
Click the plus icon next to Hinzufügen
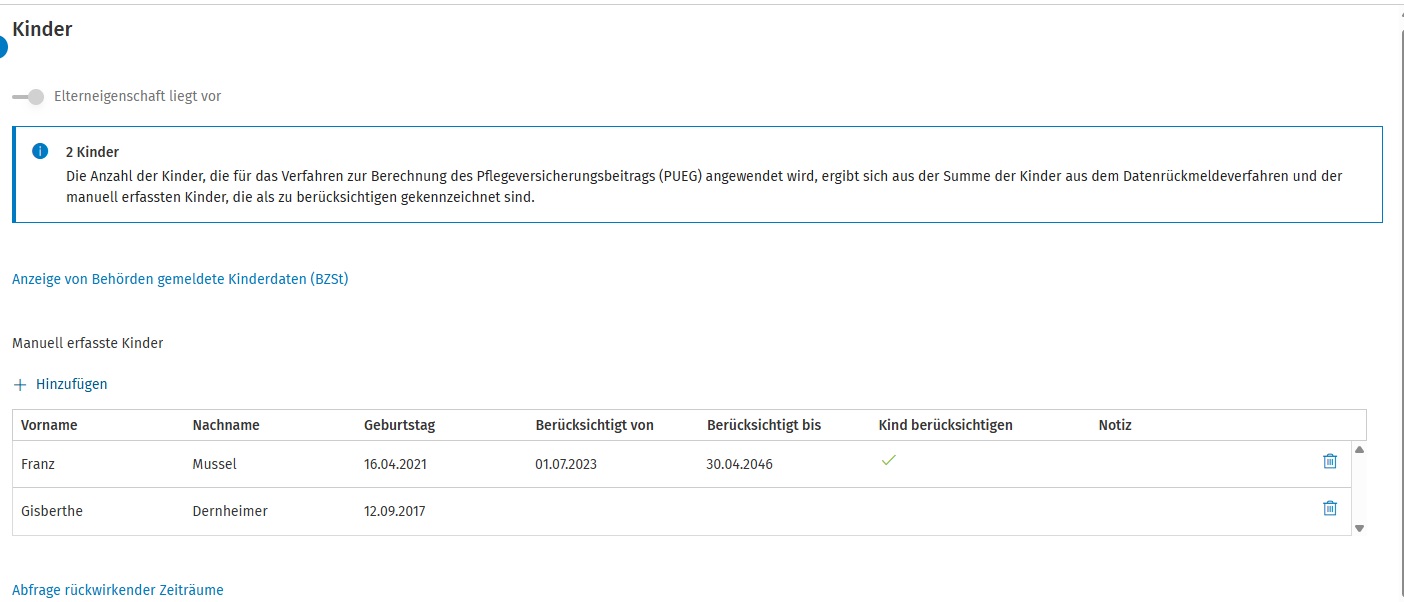click(20, 385)
